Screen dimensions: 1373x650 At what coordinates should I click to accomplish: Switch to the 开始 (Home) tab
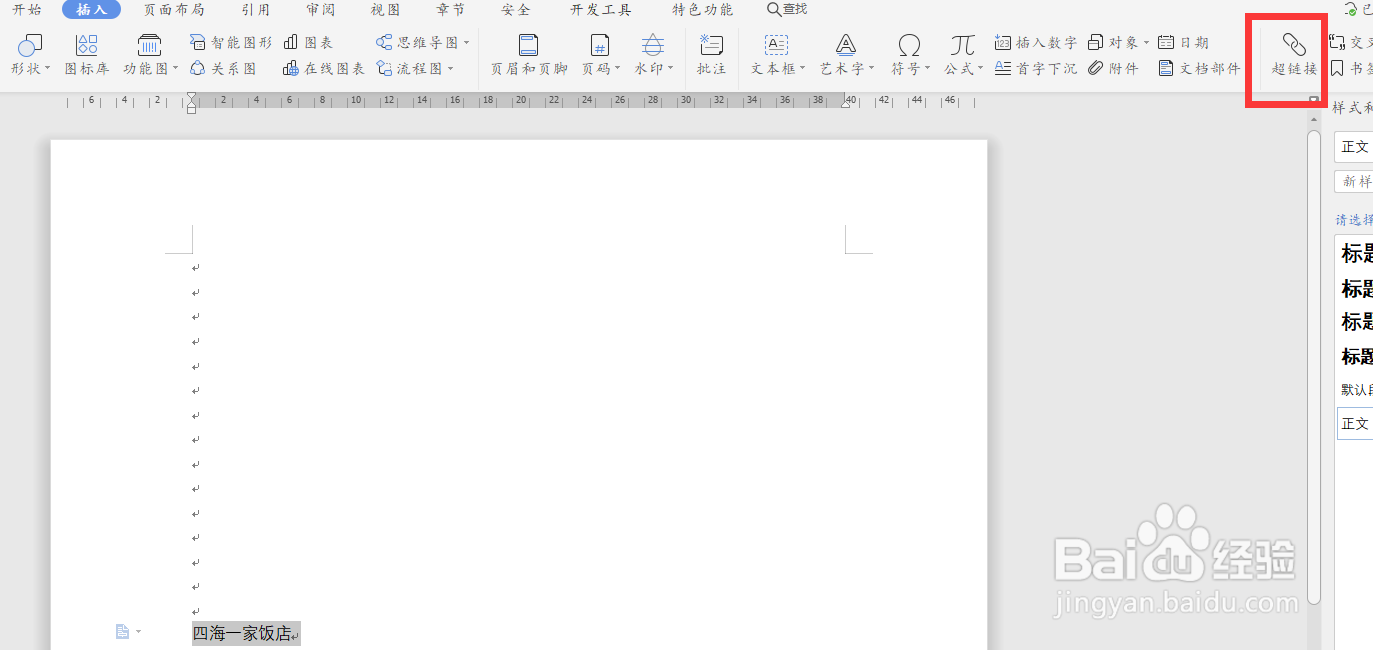27,10
